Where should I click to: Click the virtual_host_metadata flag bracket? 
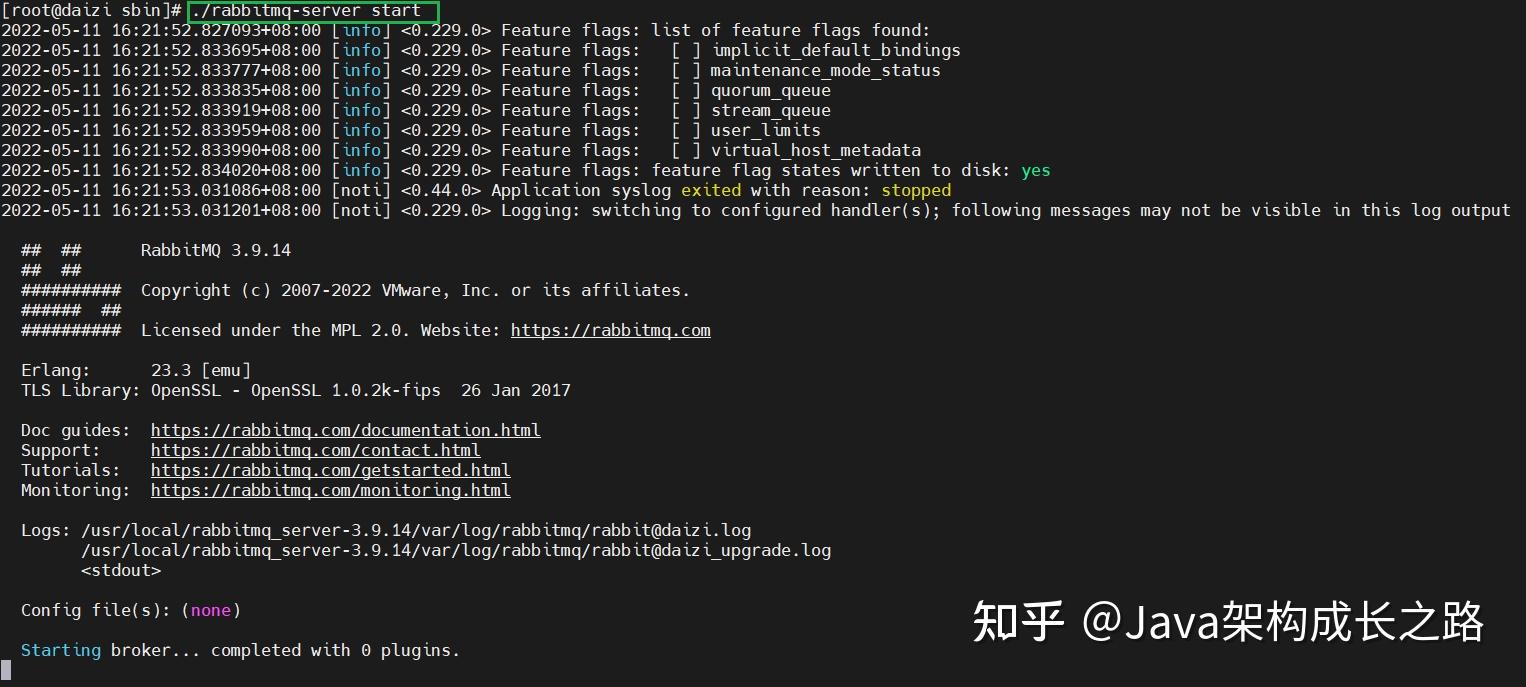pos(686,150)
